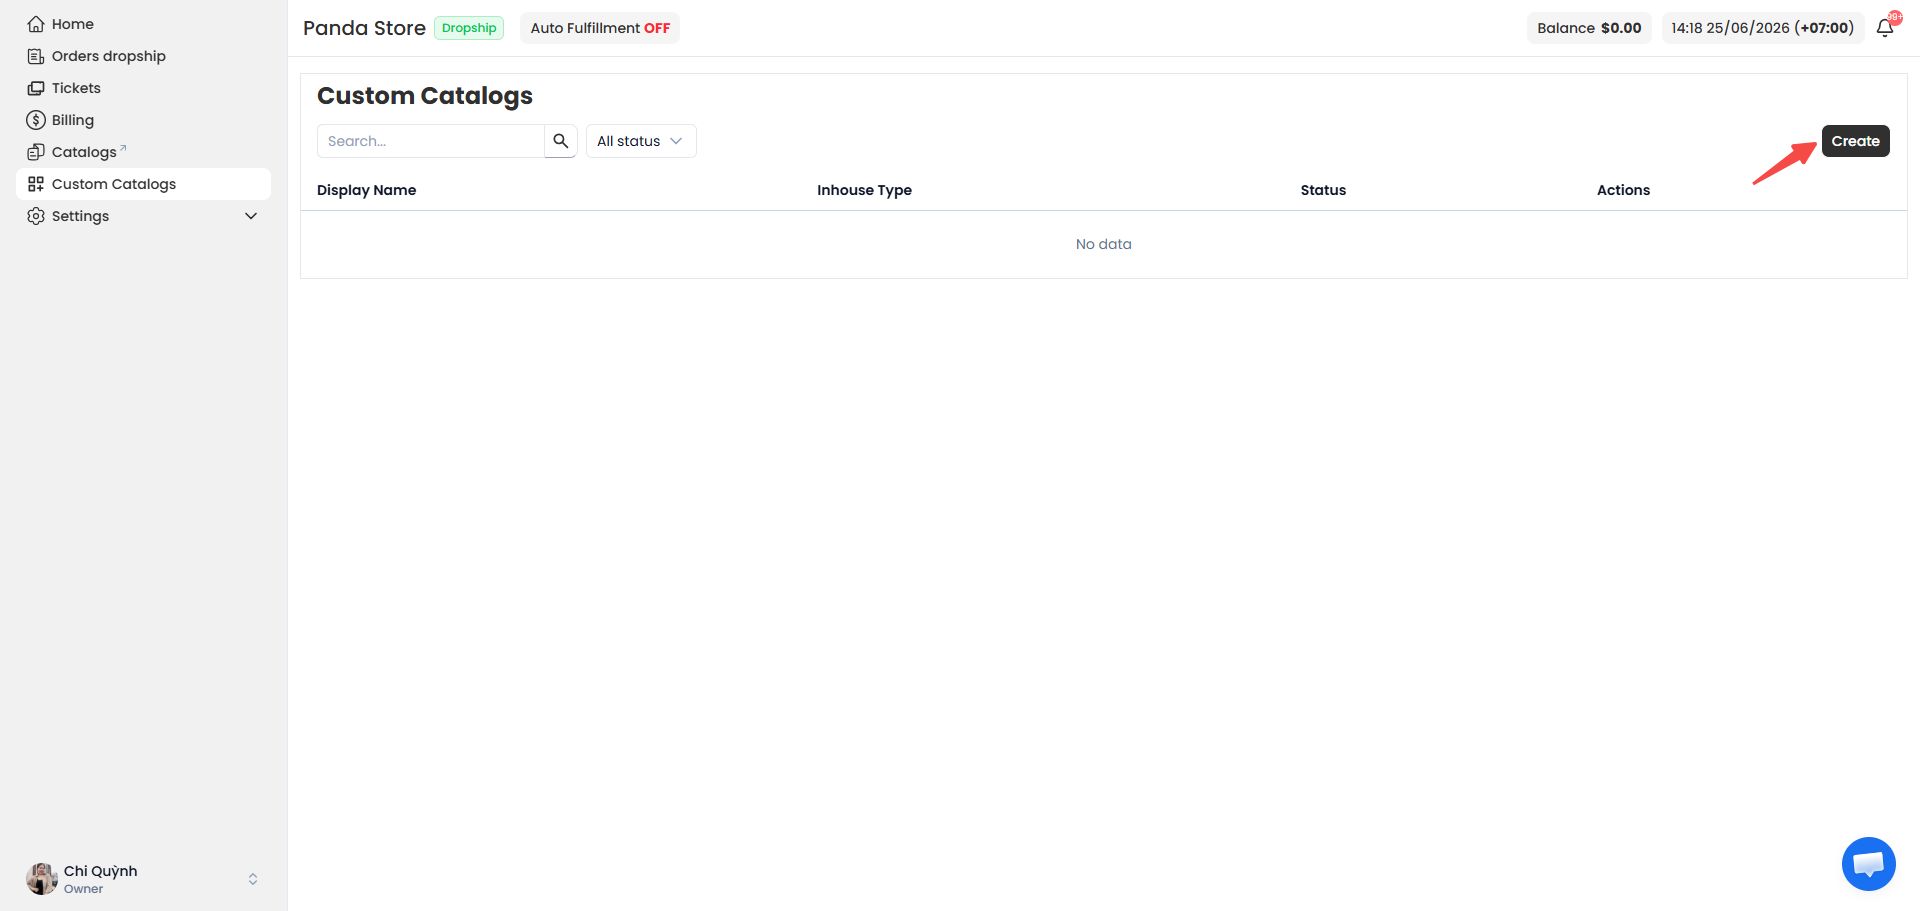The height and width of the screenshot is (911, 1920).
Task: Click the Balance $0.00 badge
Action: (x=1589, y=28)
